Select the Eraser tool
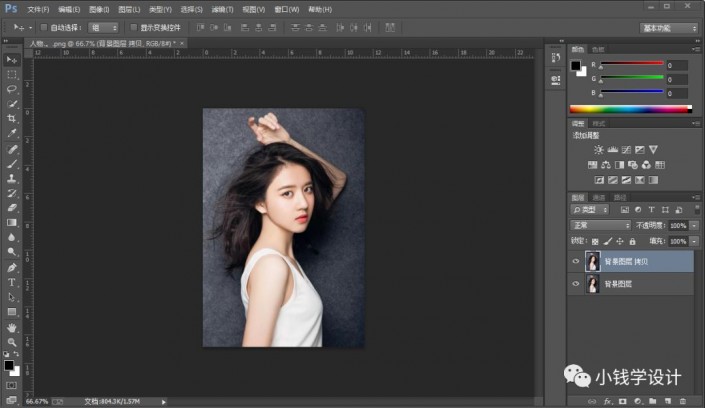Image resolution: width=705 pixels, height=408 pixels. pos(12,208)
